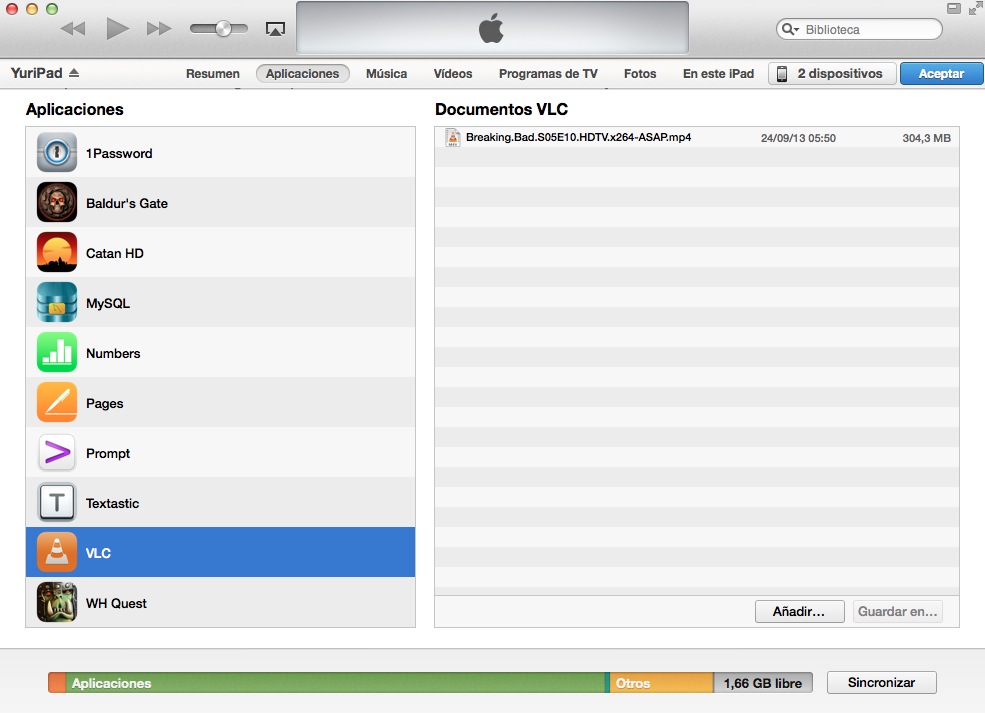The image size is (985, 713).
Task: Click the Biblioteca search field
Action: tap(859, 30)
